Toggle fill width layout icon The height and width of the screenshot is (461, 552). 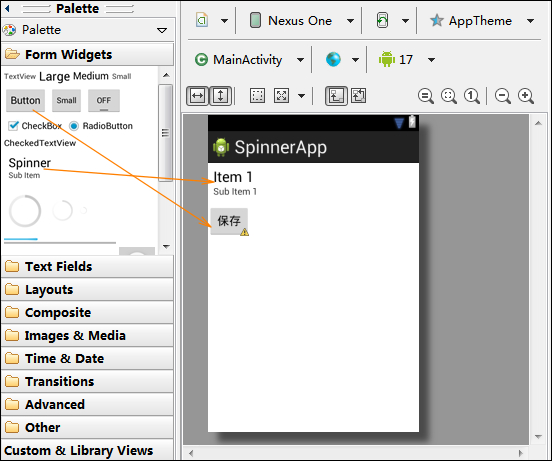(x=197, y=96)
